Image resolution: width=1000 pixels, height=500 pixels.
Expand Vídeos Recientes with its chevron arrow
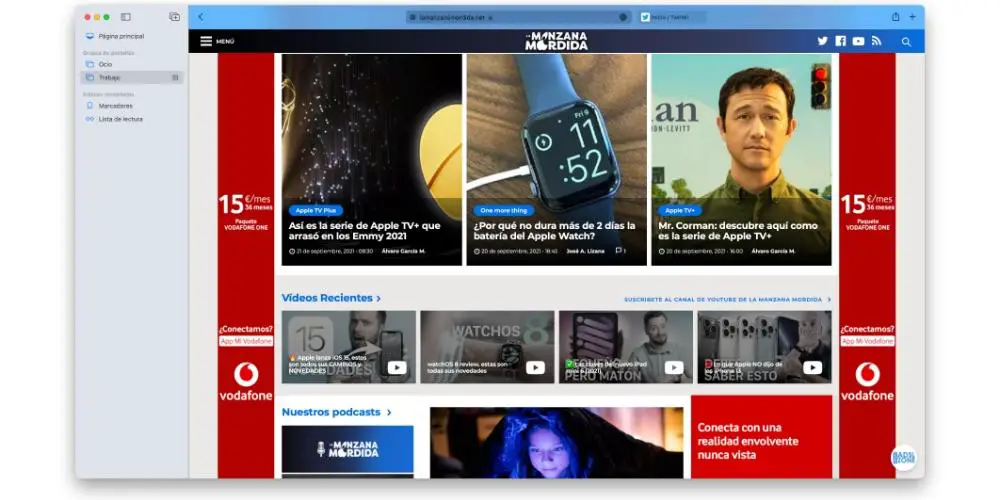379,298
